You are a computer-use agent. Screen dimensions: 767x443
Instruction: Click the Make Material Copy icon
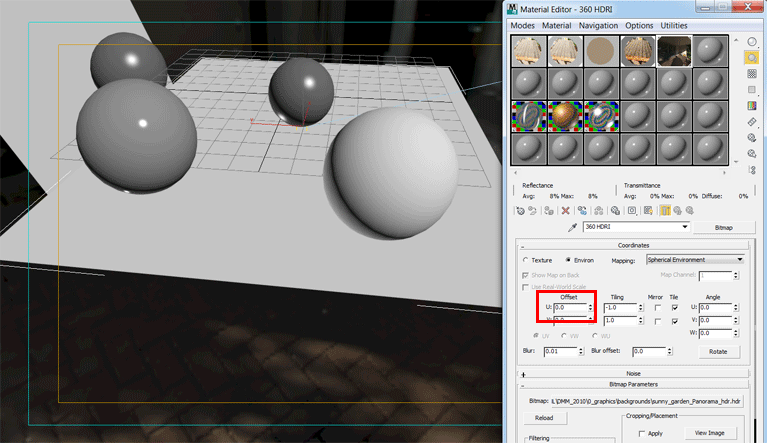(582, 211)
